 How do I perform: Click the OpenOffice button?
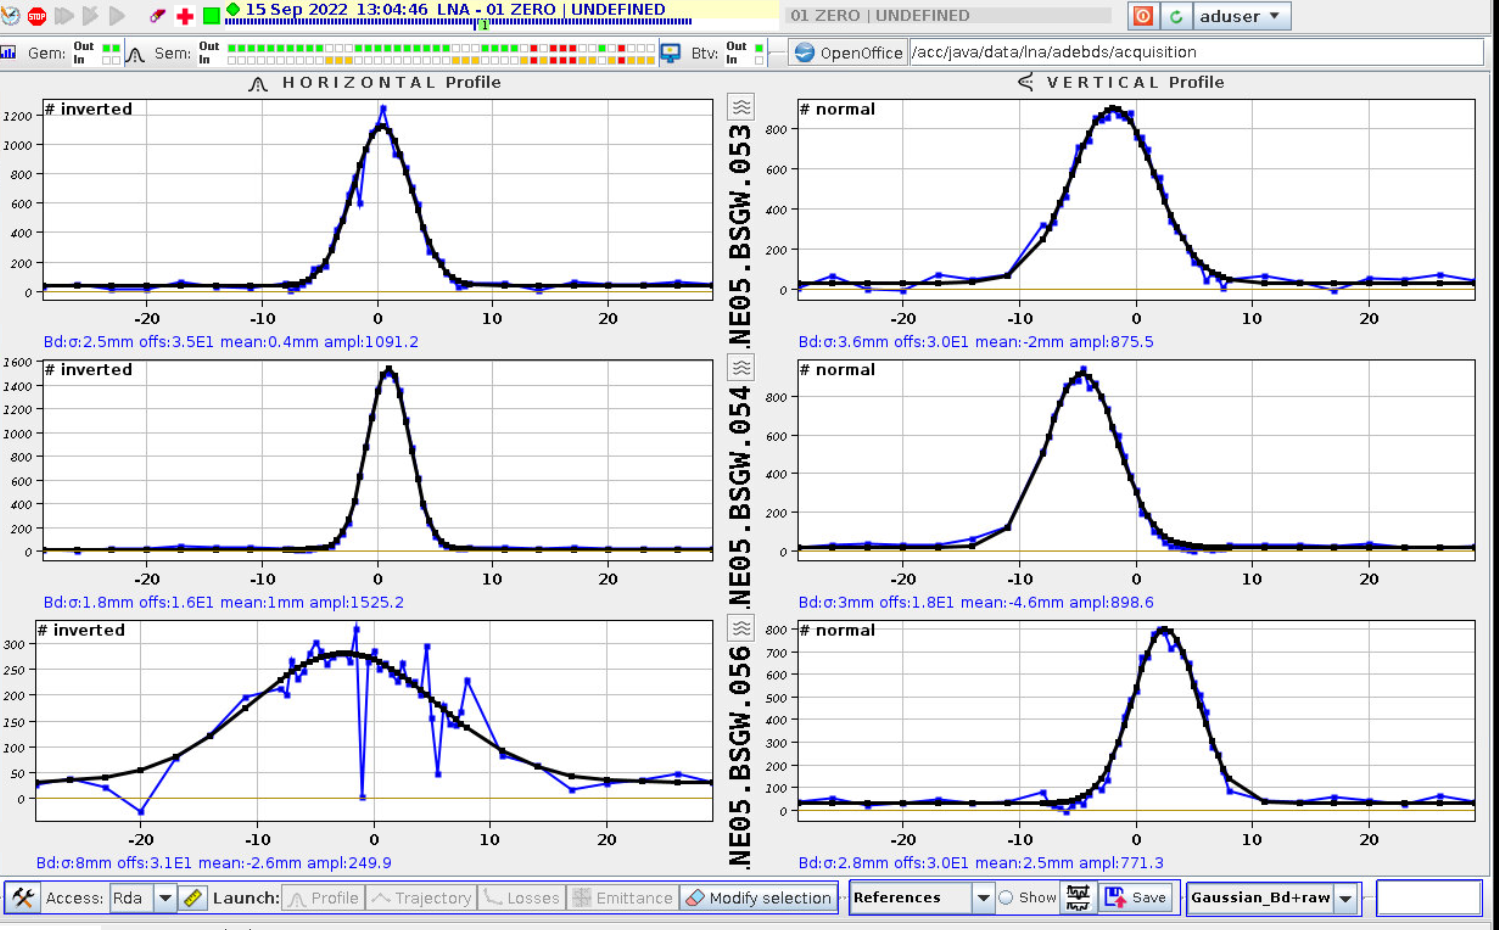(849, 52)
